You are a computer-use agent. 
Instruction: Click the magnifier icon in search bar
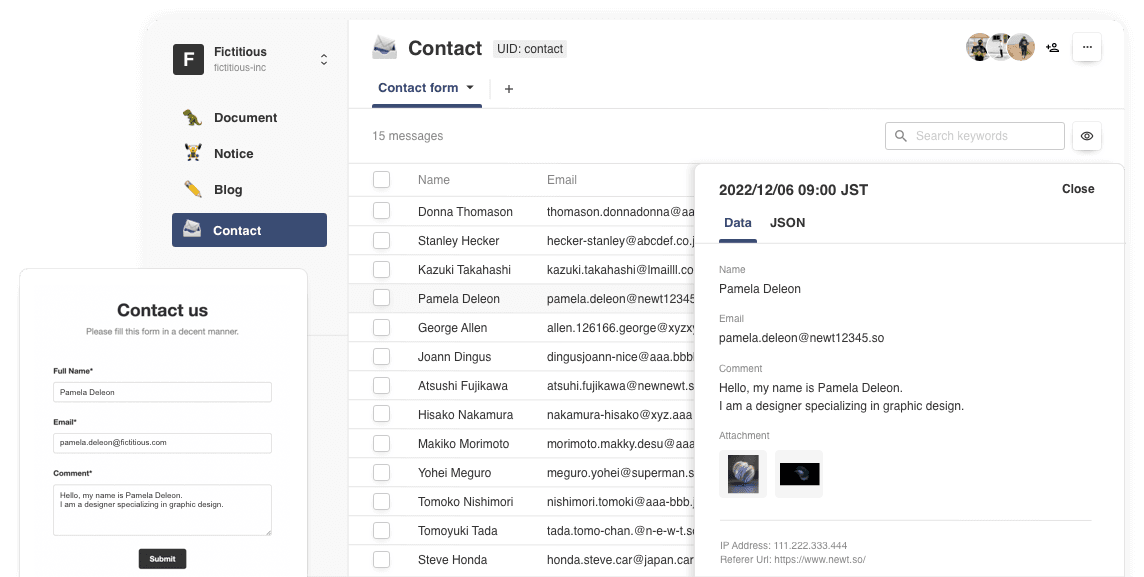coord(901,135)
